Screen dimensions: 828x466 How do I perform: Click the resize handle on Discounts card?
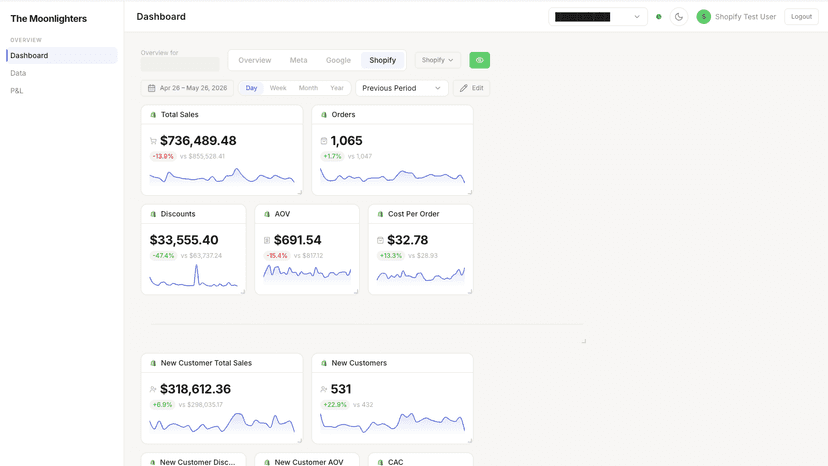[x=243, y=292]
